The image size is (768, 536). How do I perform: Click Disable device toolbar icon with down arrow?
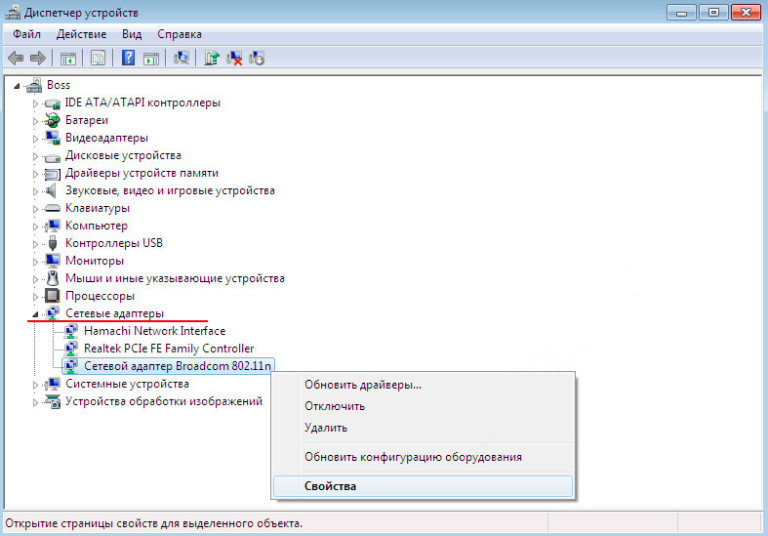click(x=257, y=58)
